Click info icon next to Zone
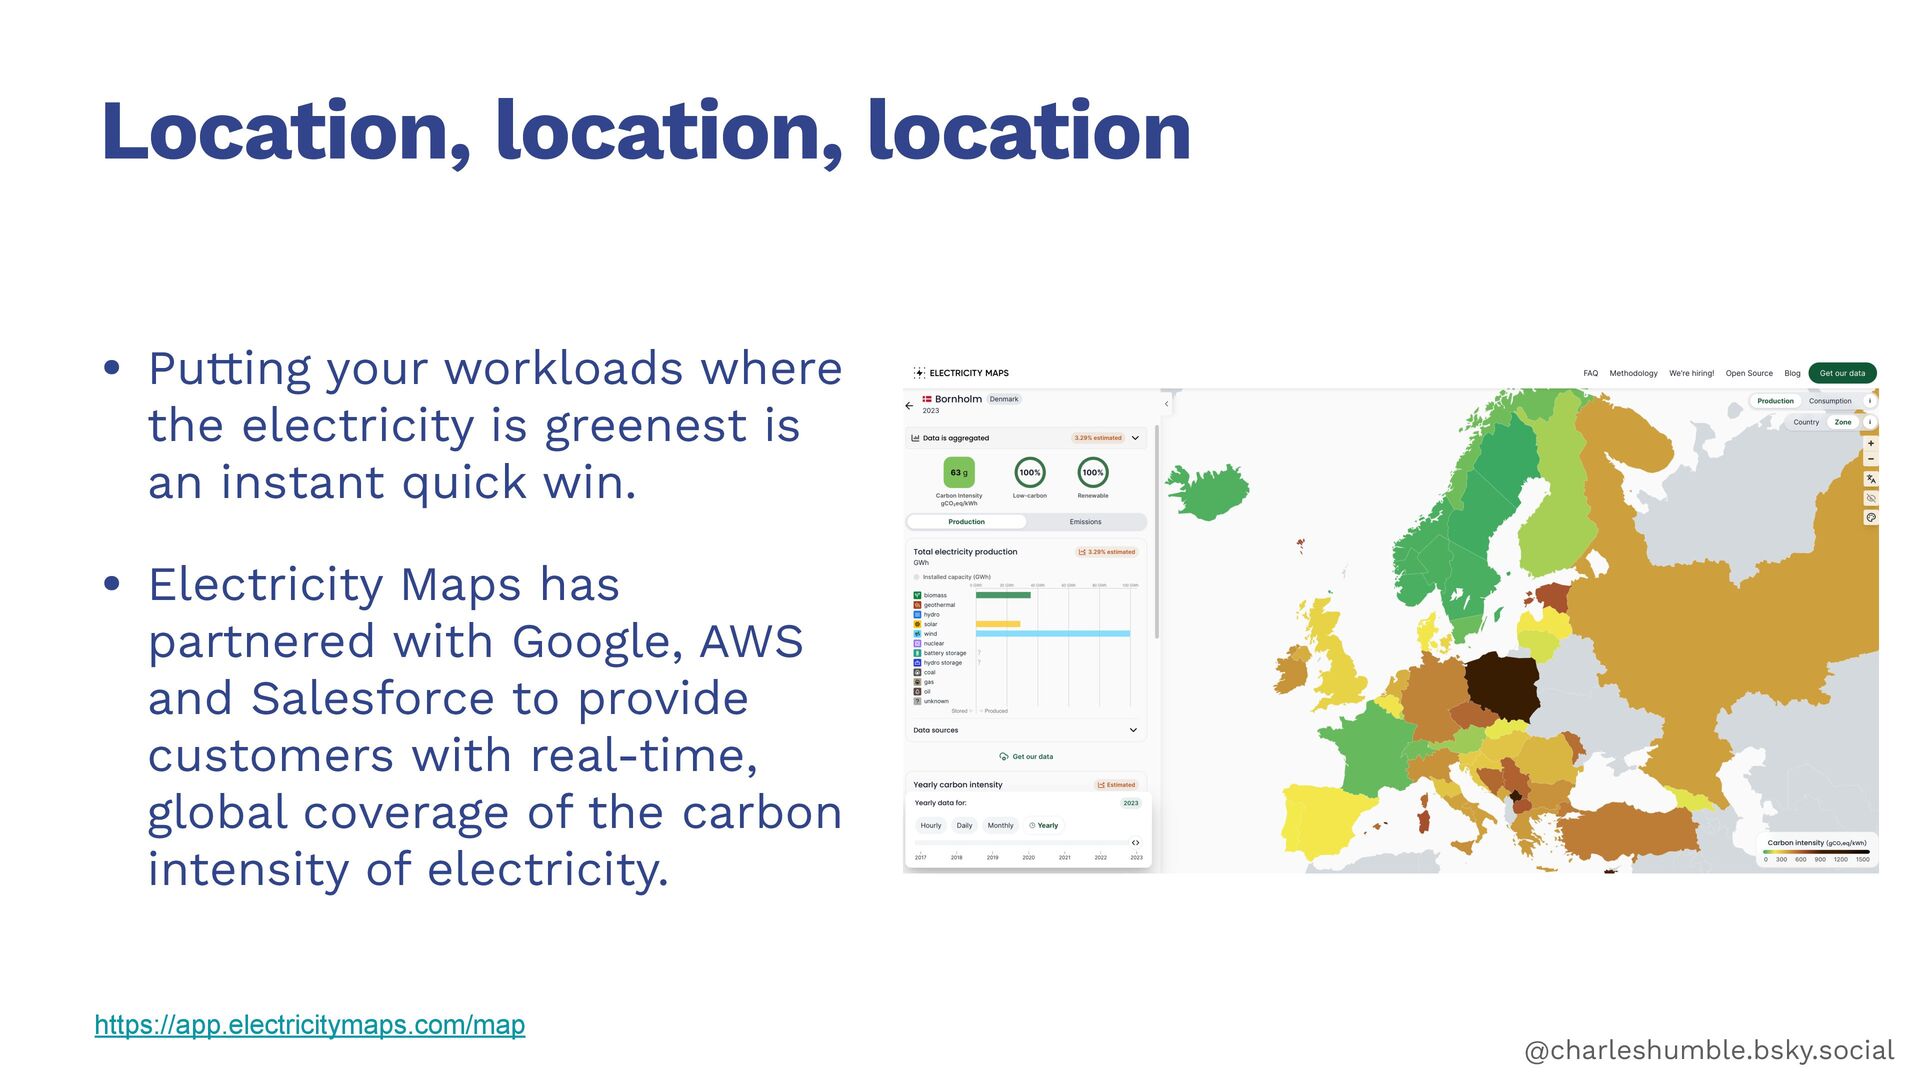The width and height of the screenshot is (1920, 1080). point(1870,422)
